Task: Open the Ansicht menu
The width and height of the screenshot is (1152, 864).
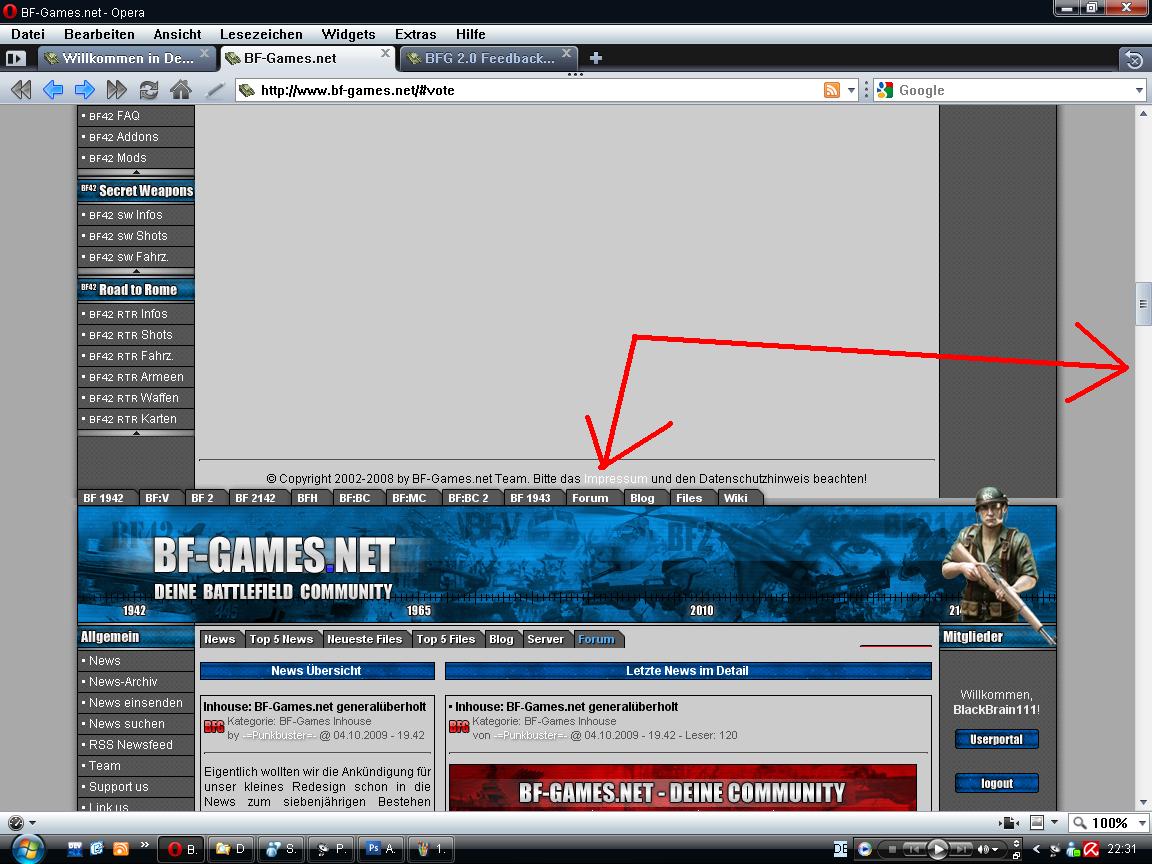Action: coord(177,34)
